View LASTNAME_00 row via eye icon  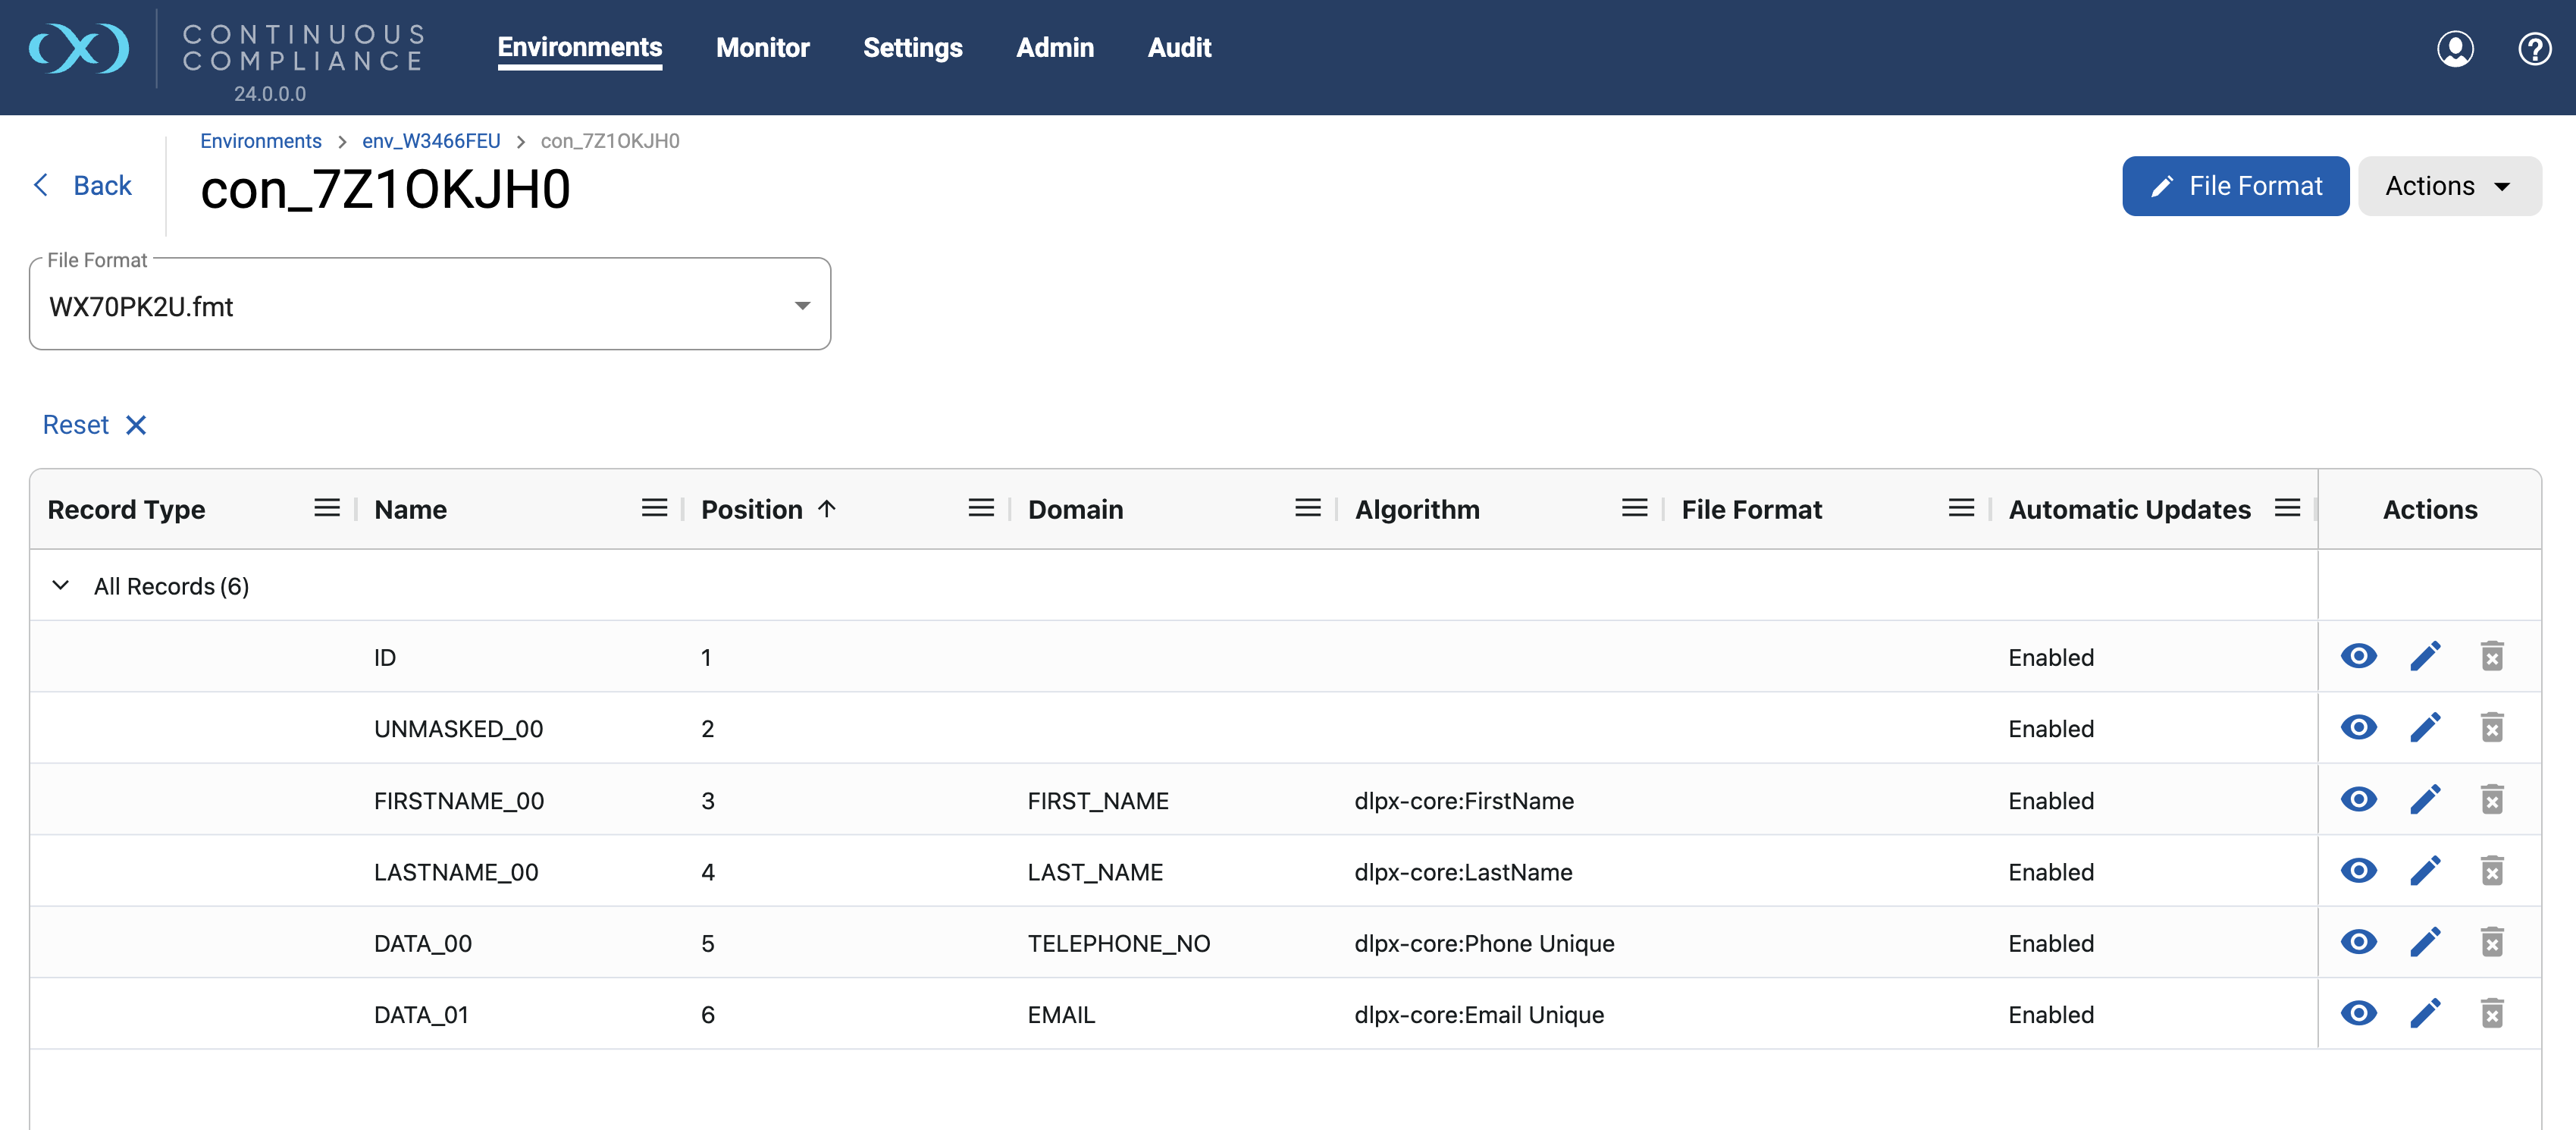coord(2358,871)
